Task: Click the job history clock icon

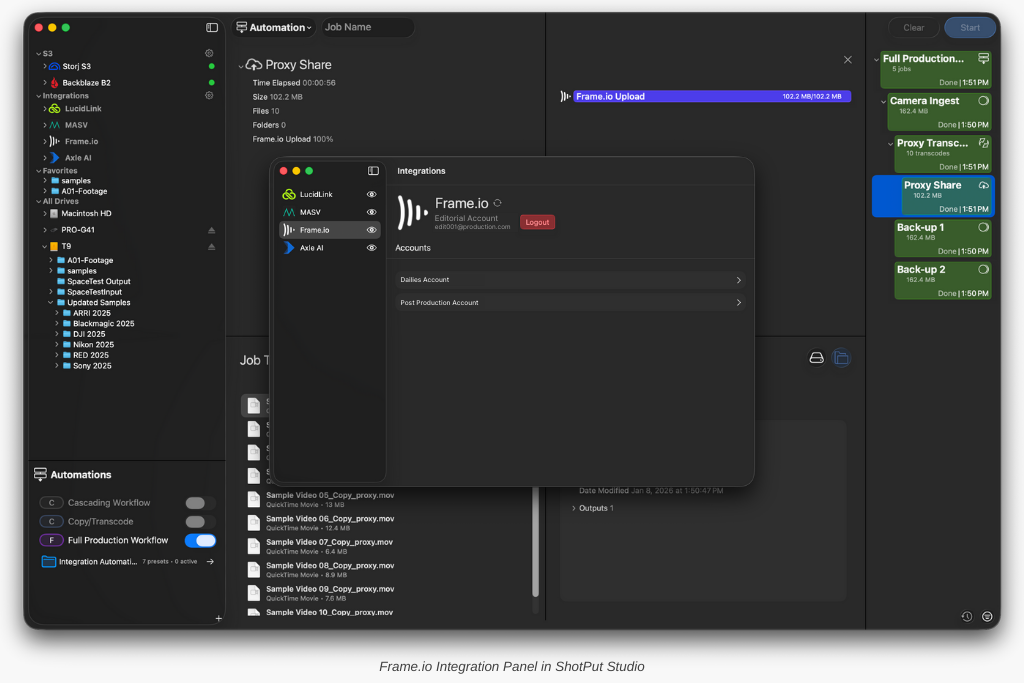Action: pyautogui.click(x=966, y=616)
